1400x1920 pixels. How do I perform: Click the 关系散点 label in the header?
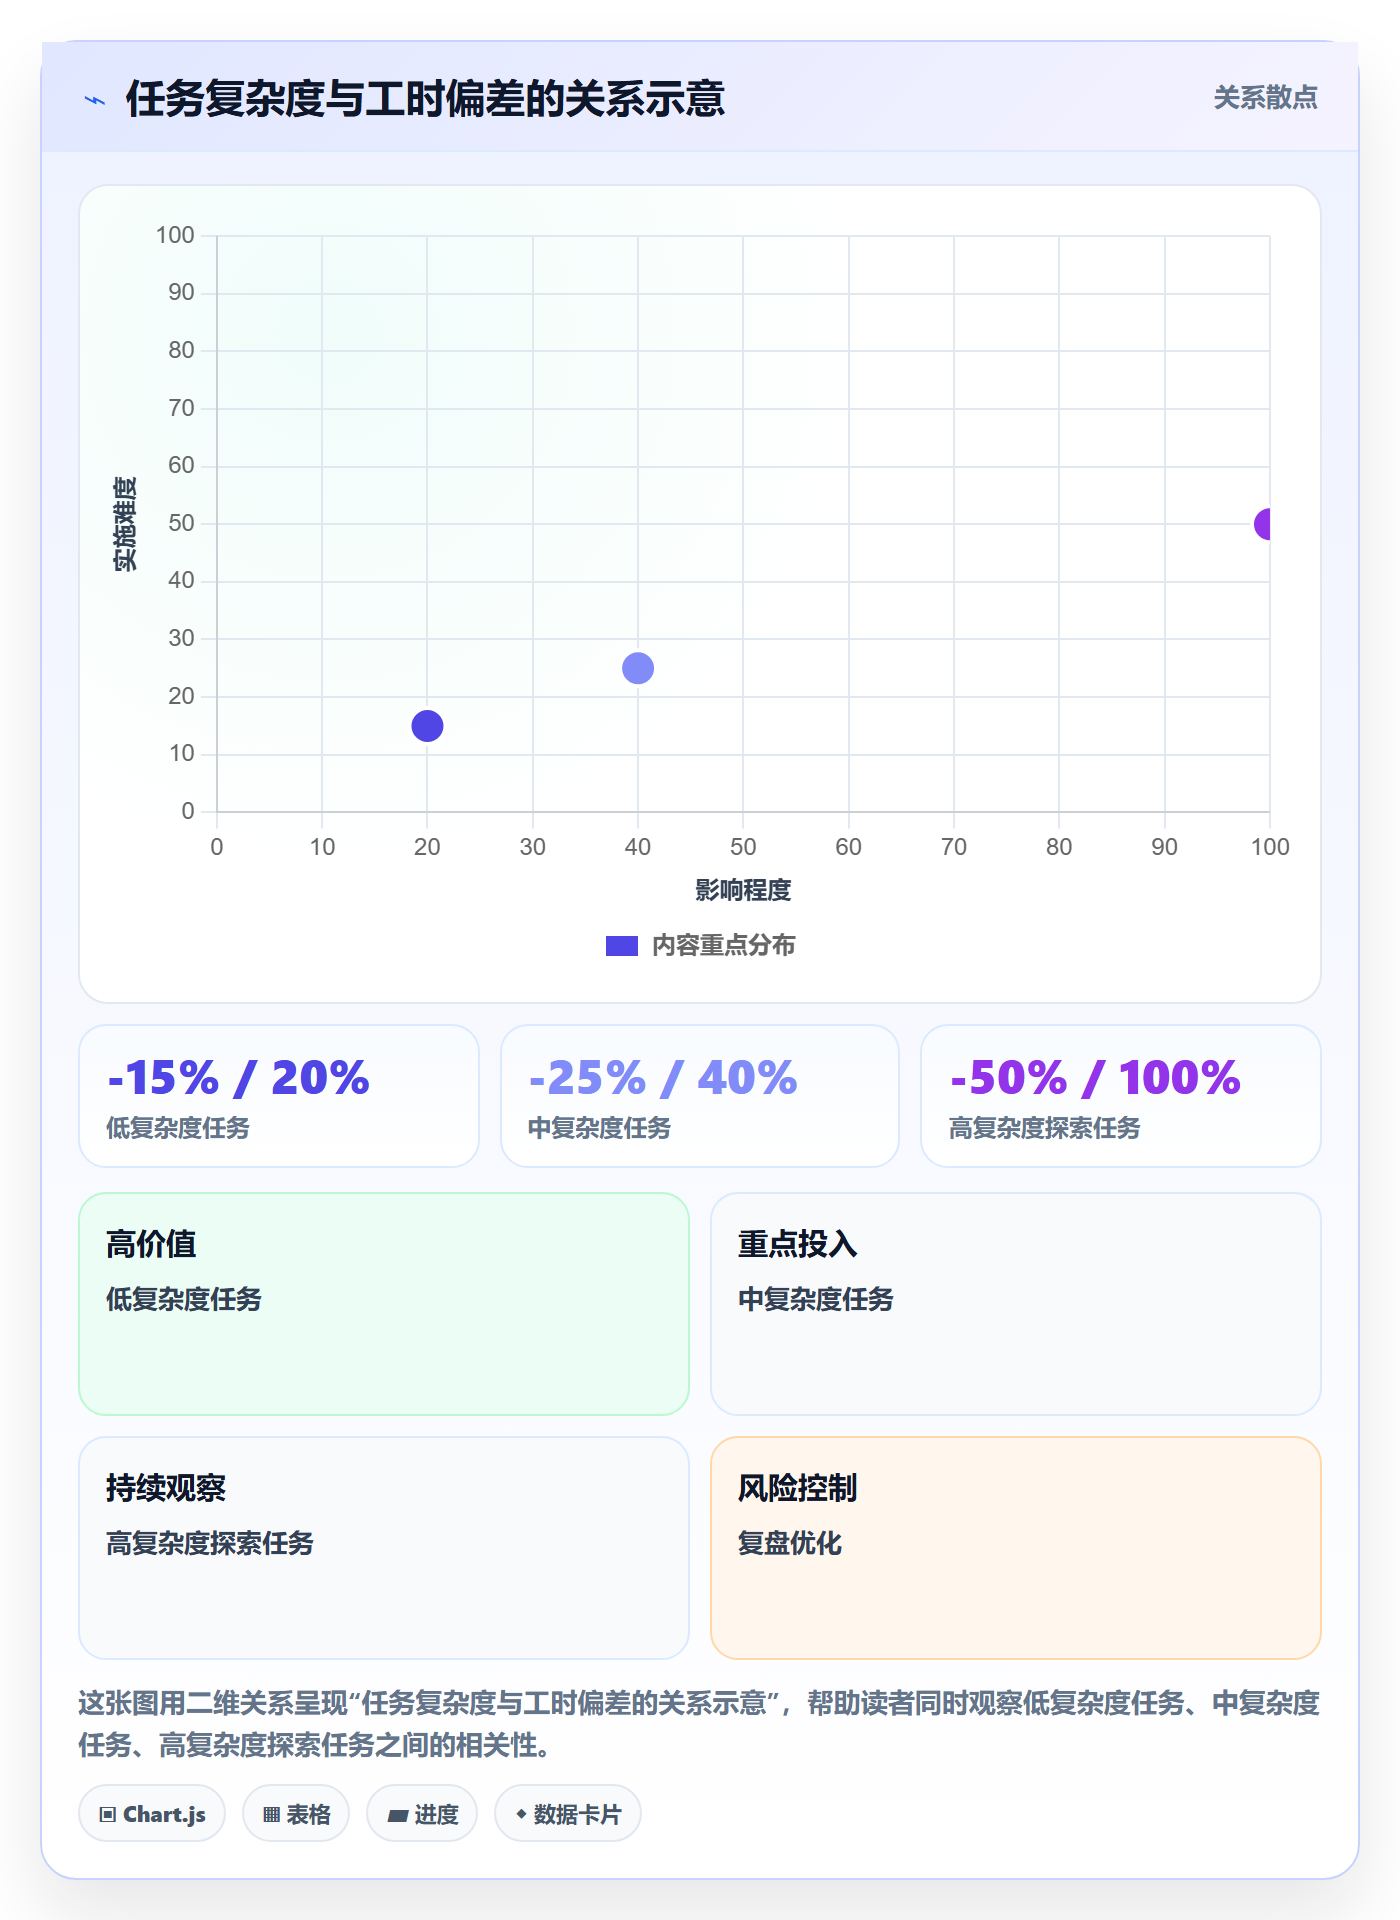click(1265, 98)
